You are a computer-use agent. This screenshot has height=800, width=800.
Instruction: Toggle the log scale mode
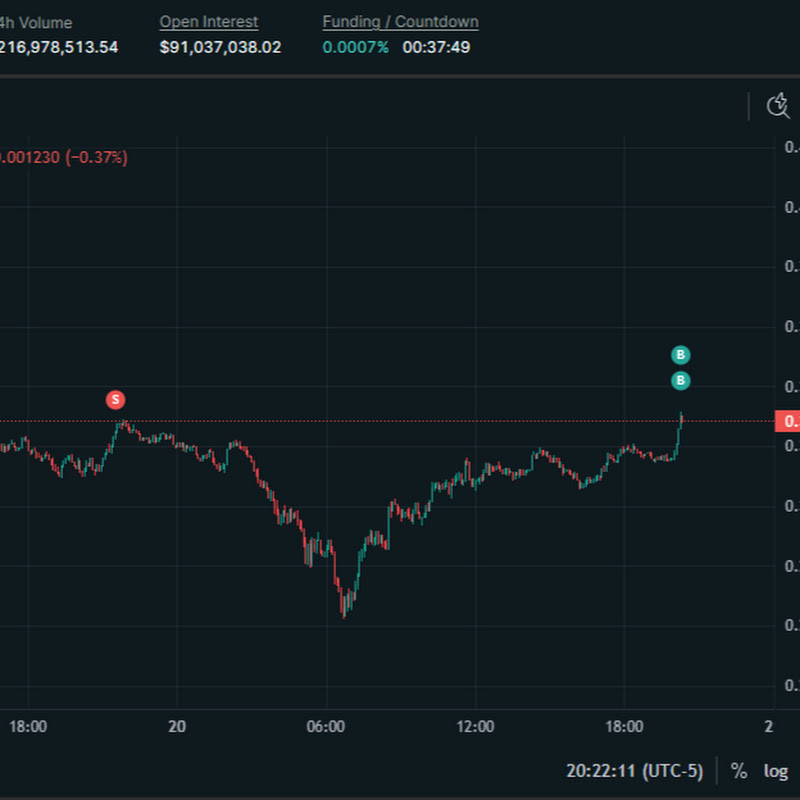click(776, 771)
